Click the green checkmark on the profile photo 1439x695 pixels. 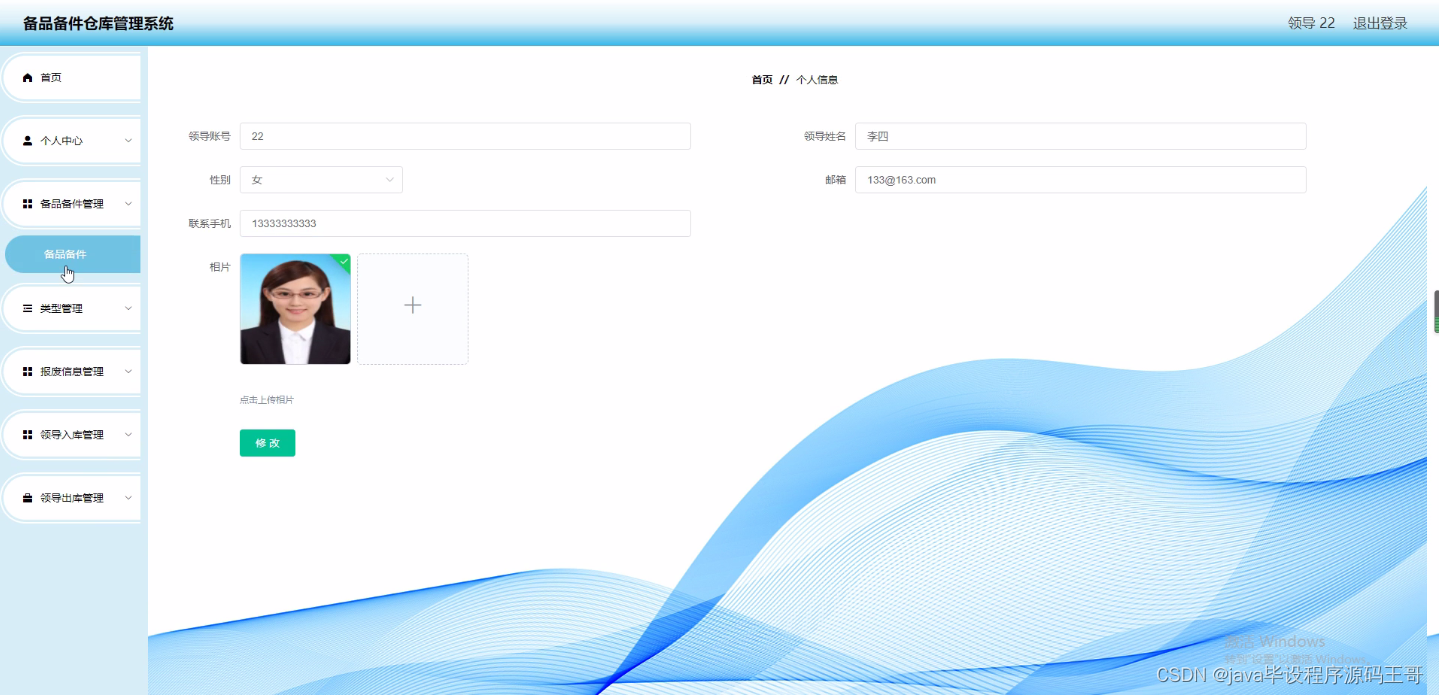click(x=343, y=260)
